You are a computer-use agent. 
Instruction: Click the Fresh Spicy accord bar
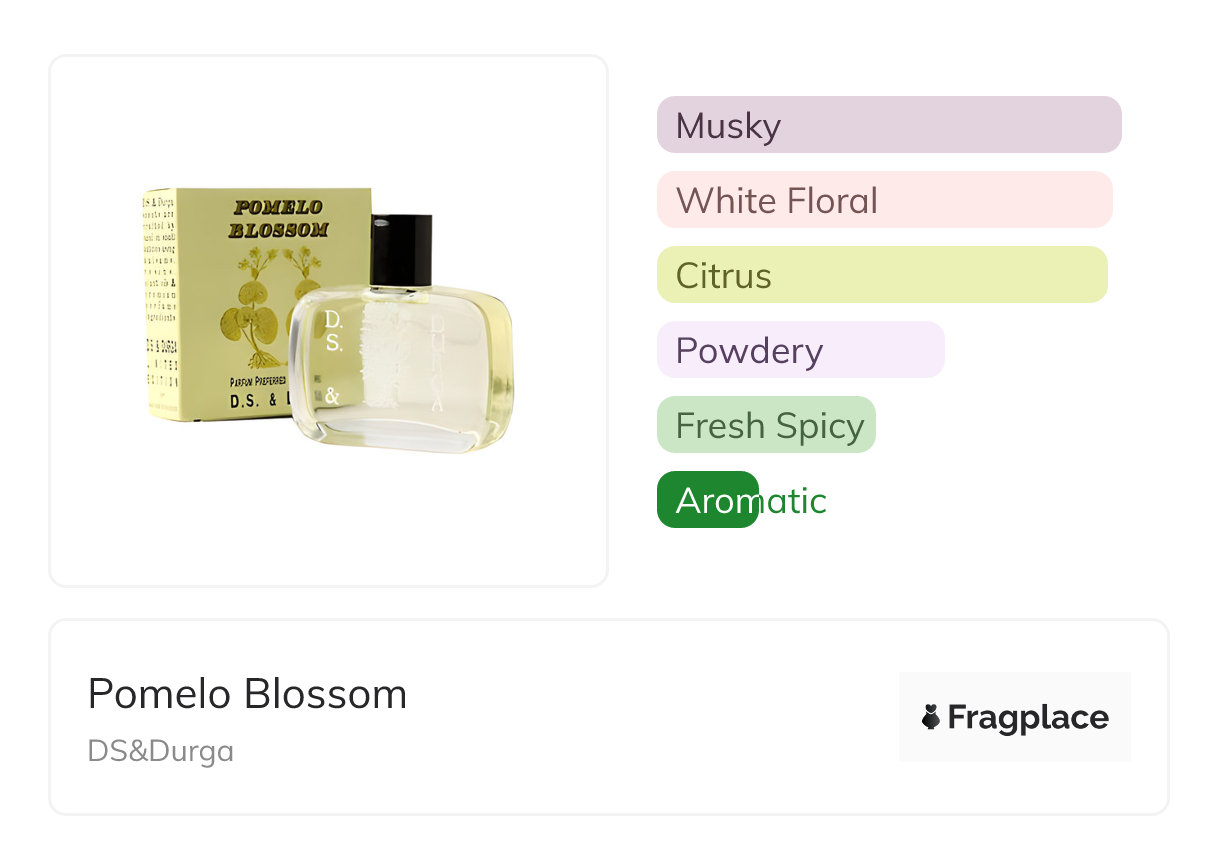point(766,425)
